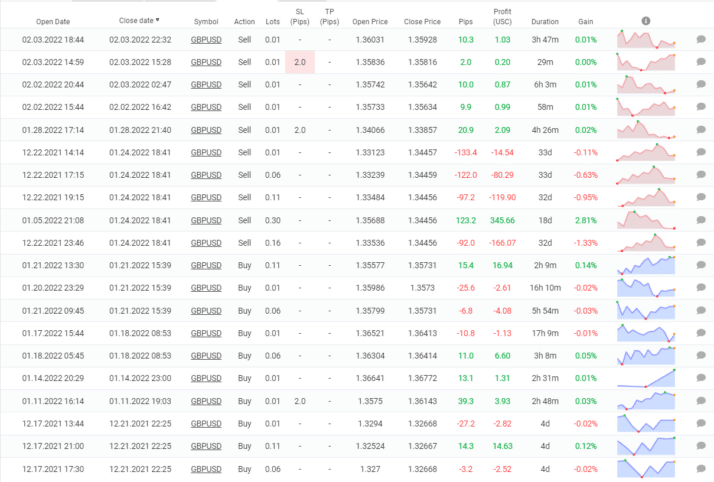Open comment bubble for trade opened 02.03.2022 18:44
Viewport: 714px width, 482px height.
[701, 40]
